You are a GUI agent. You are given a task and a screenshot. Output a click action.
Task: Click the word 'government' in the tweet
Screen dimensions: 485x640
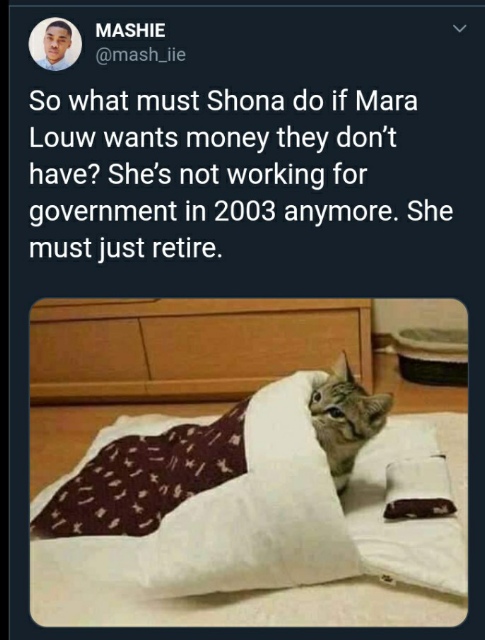pyautogui.click(x=103, y=213)
